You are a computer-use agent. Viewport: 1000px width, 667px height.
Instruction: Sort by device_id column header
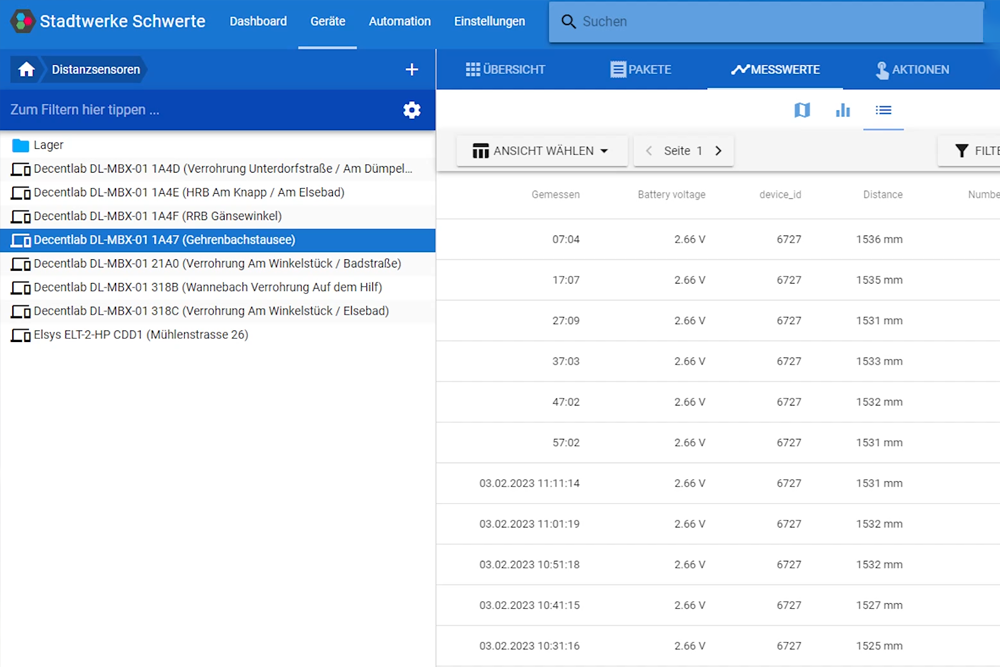780,194
